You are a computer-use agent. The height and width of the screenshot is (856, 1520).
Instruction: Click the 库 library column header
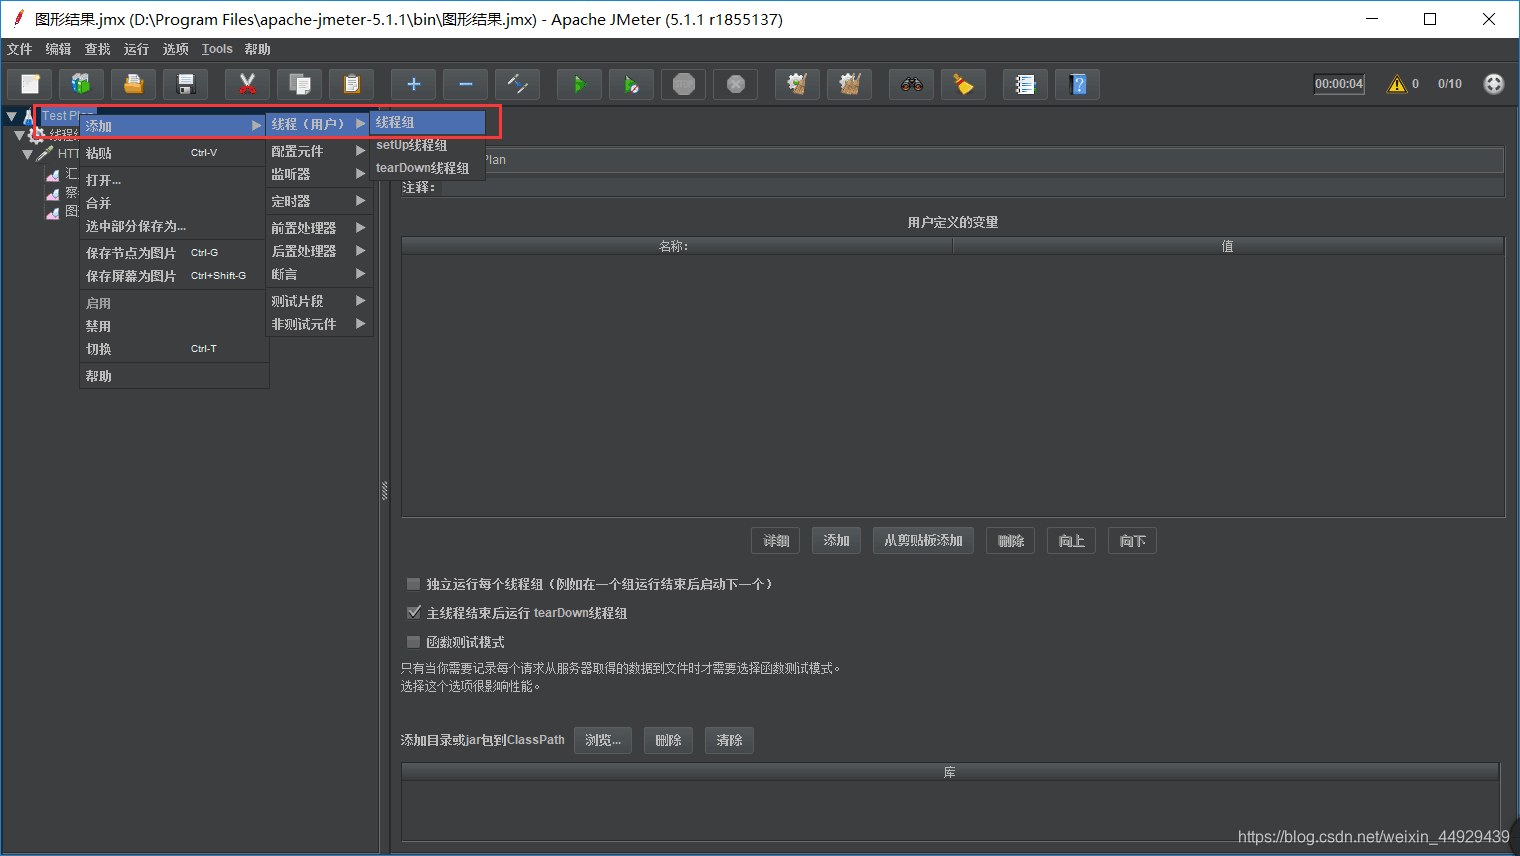[950, 772]
